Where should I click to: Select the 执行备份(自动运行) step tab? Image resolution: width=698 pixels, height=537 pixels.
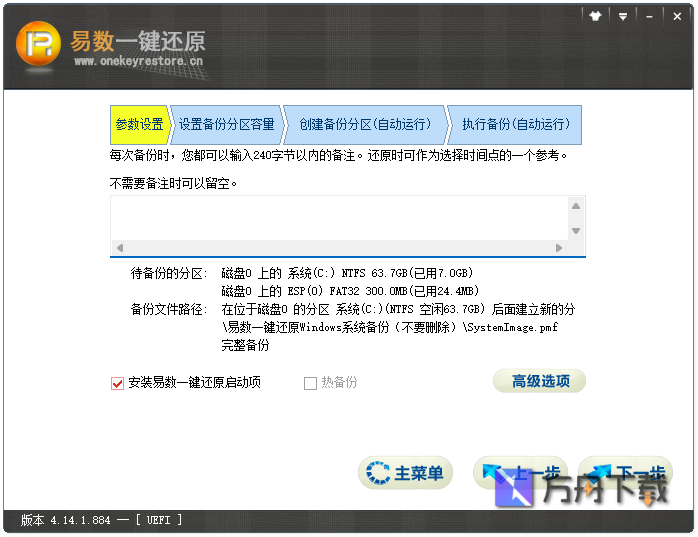pyautogui.click(x=515, y=125)
